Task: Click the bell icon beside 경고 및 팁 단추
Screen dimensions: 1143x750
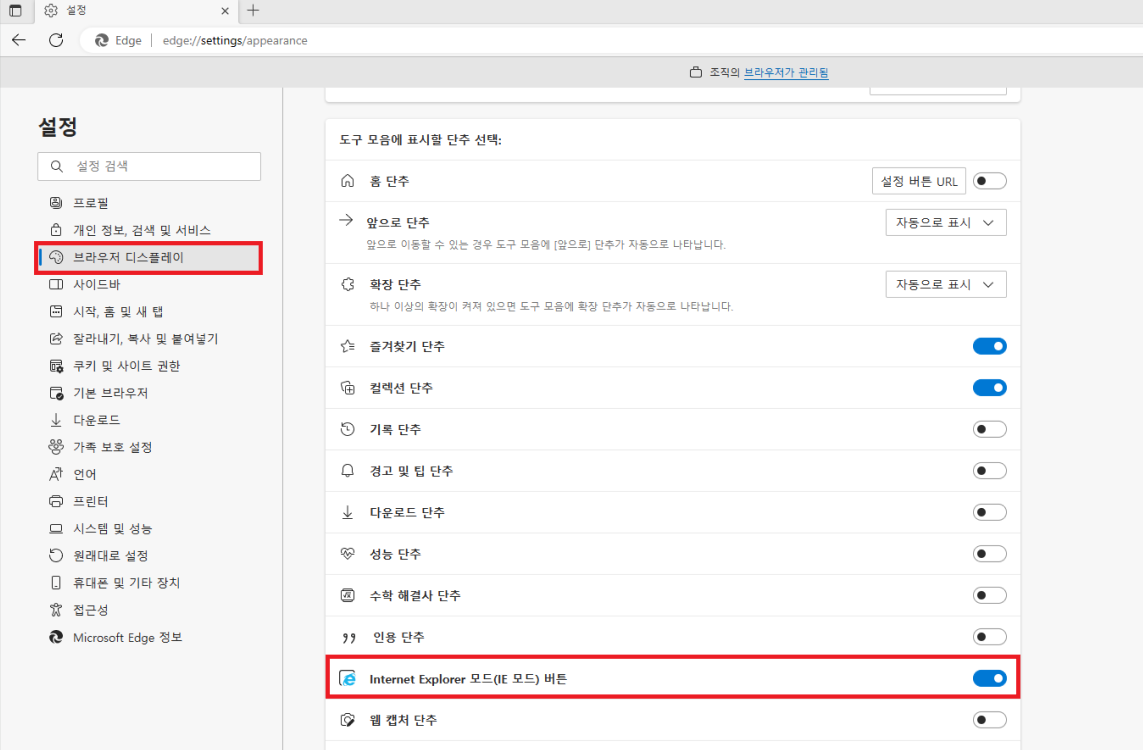Action: tap(348, 471)
